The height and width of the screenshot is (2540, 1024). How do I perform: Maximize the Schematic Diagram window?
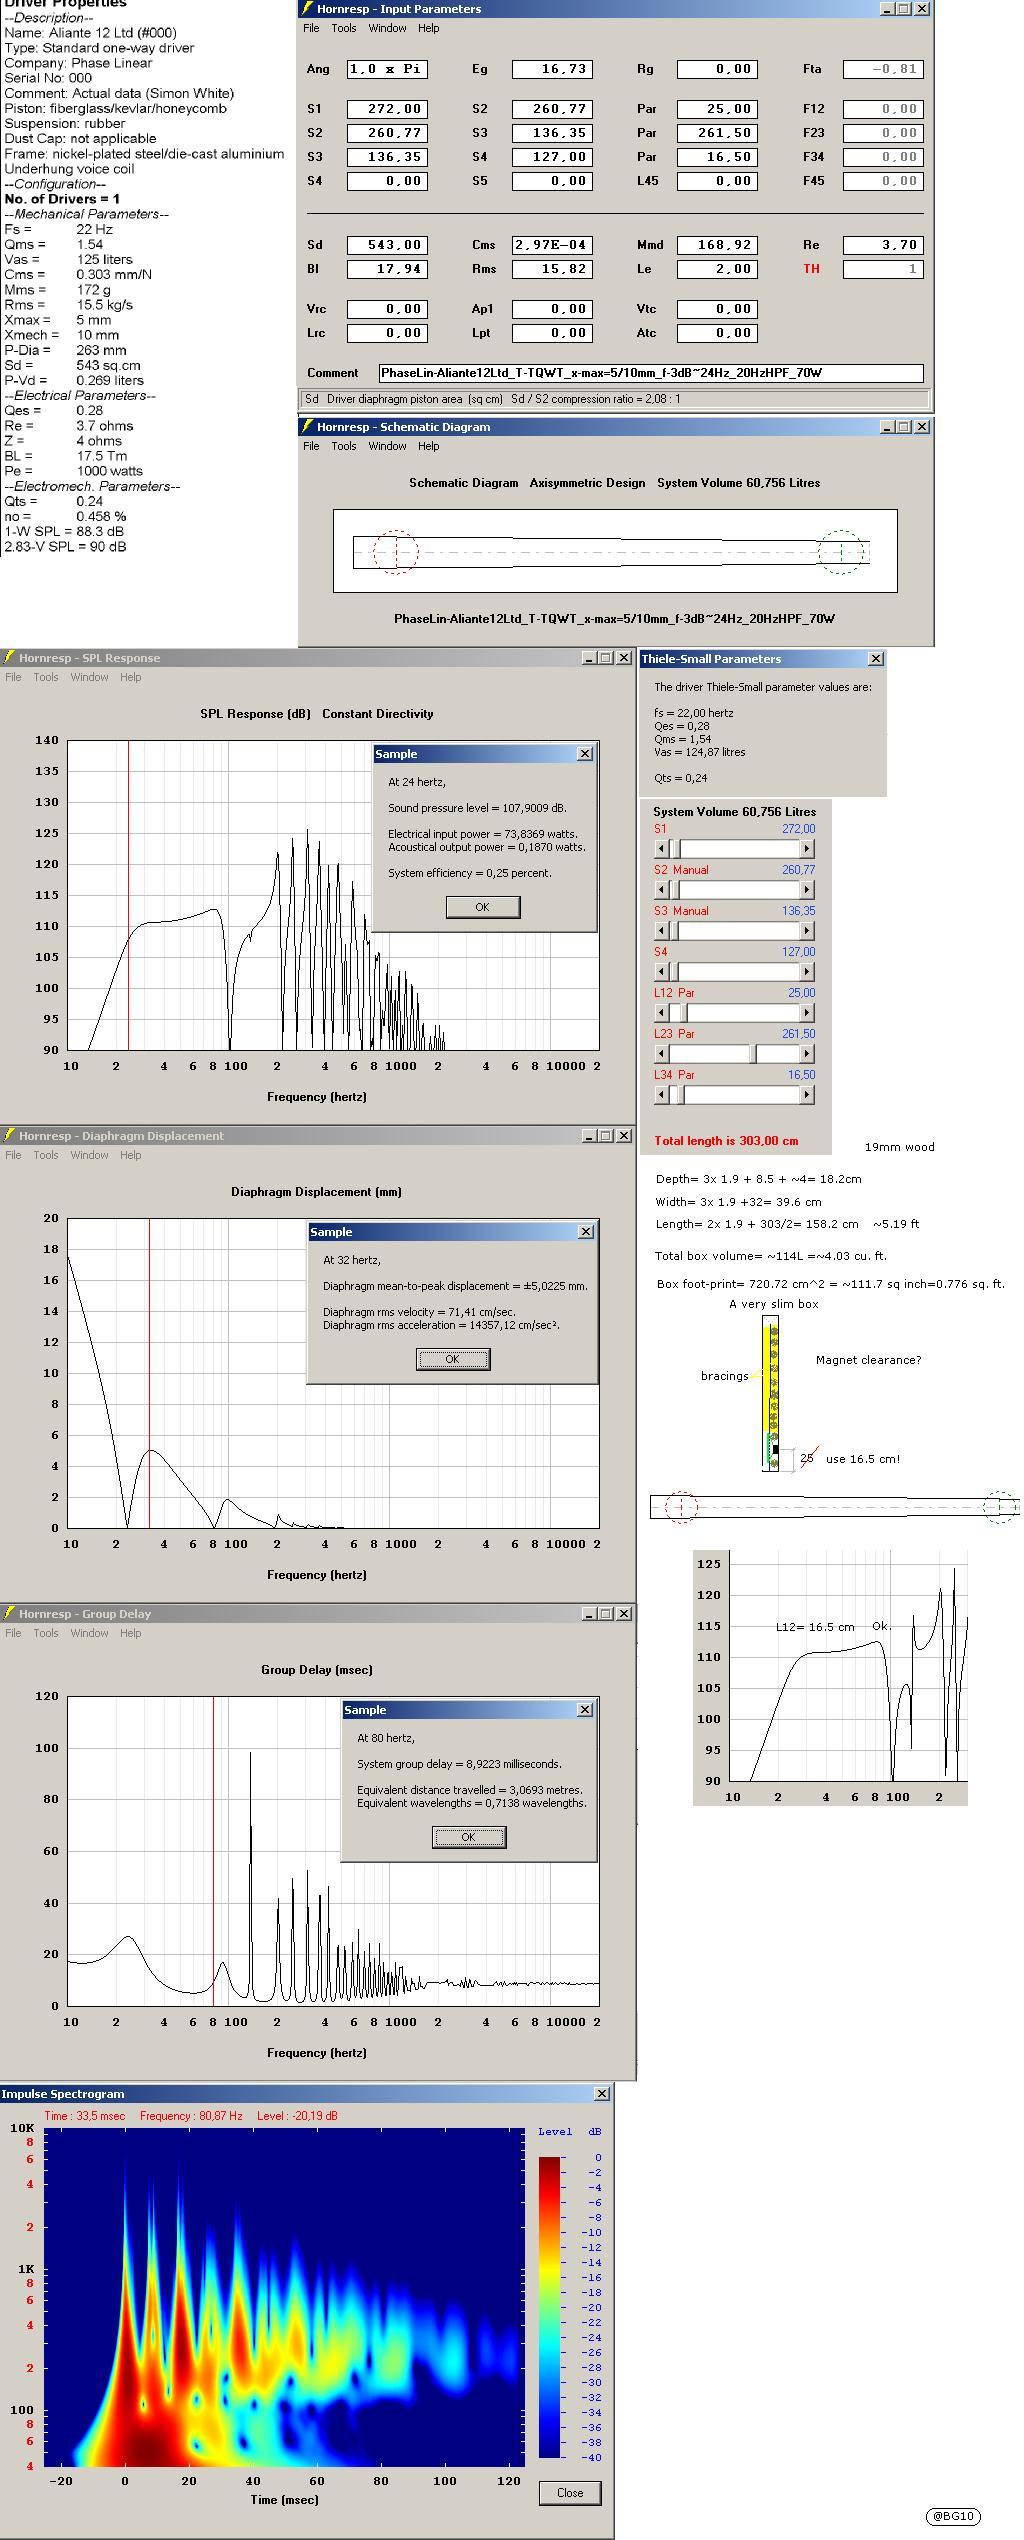pos(904,427)
